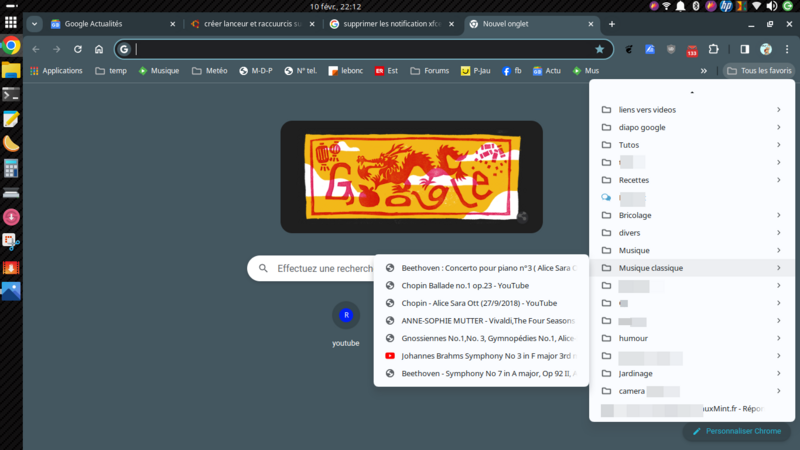Open the Chrome three-dot menu

click(x=787, y=49)
